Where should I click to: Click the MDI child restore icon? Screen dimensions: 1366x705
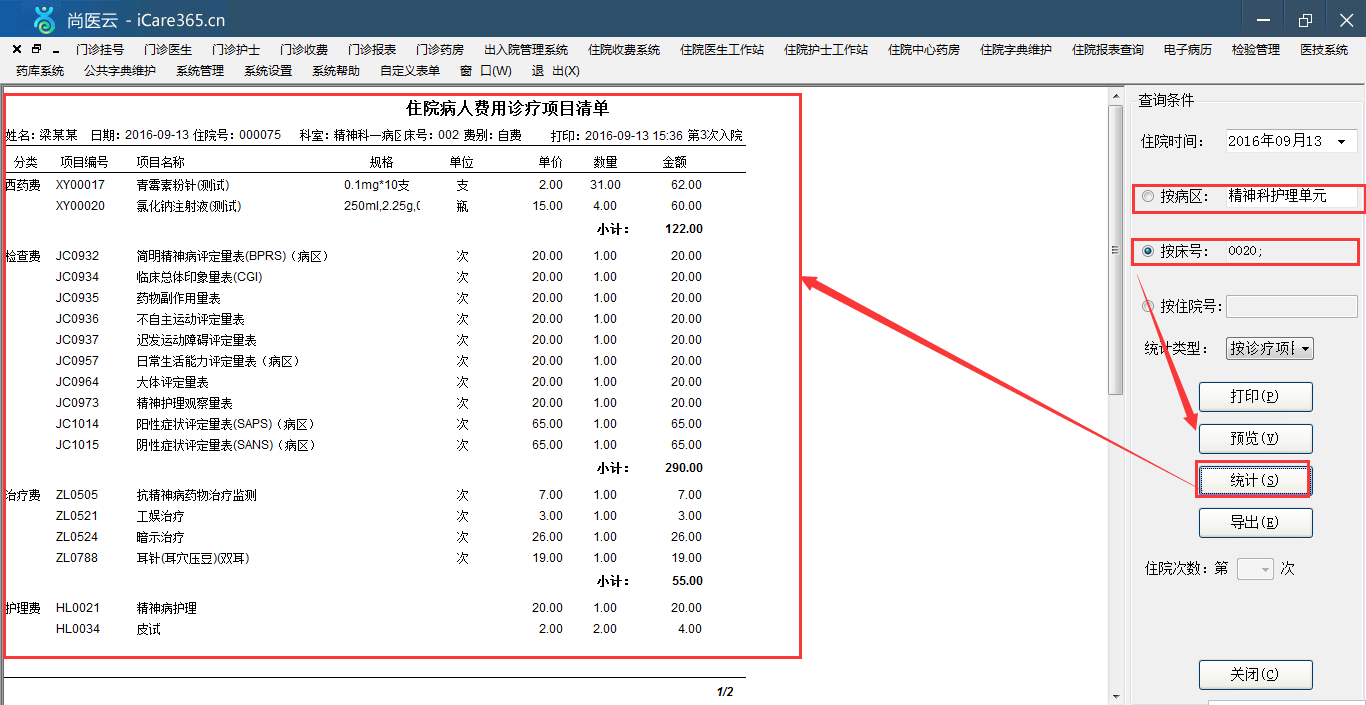pyautogui.click(x=37, y=49)
